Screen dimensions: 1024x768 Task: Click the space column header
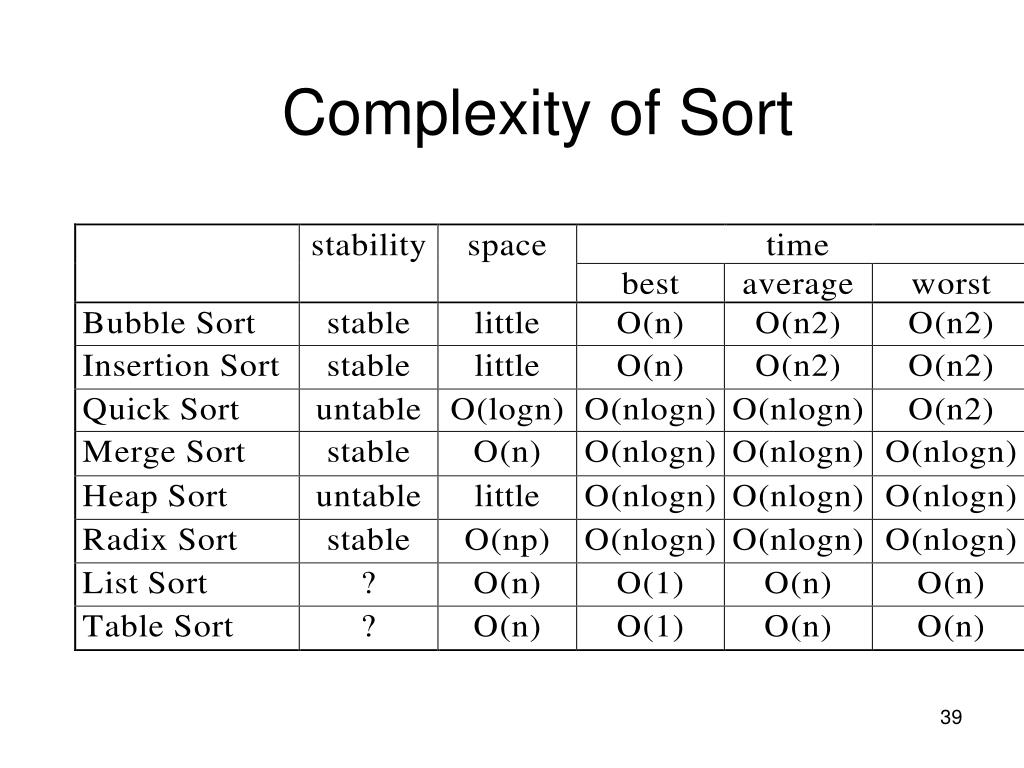(507, 248)
